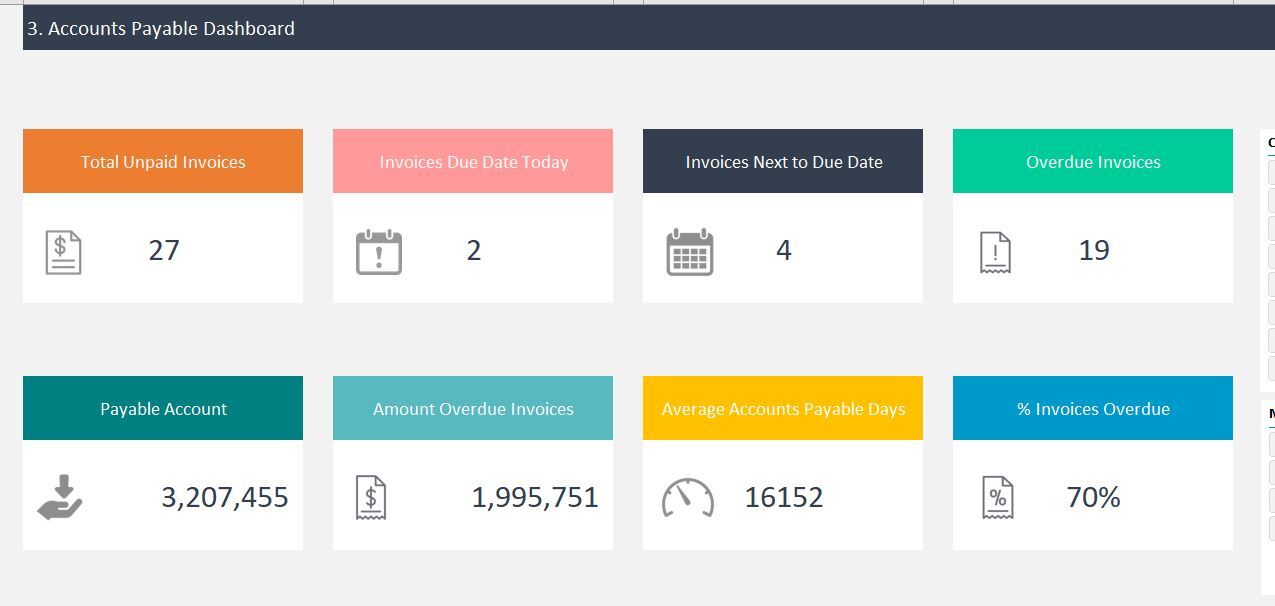Click the exclamation receipt icon under Overdue Invoices
1275x606 pixels.
coord(995,252)
